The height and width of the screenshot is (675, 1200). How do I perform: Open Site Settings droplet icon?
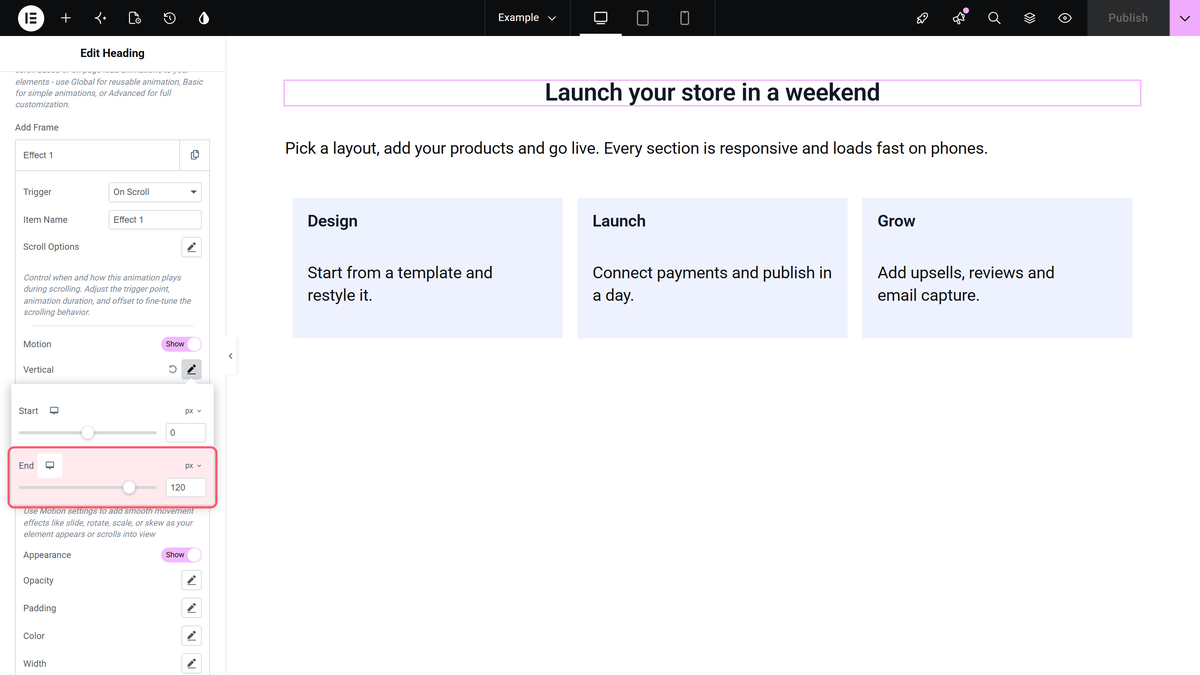point(204,18)
